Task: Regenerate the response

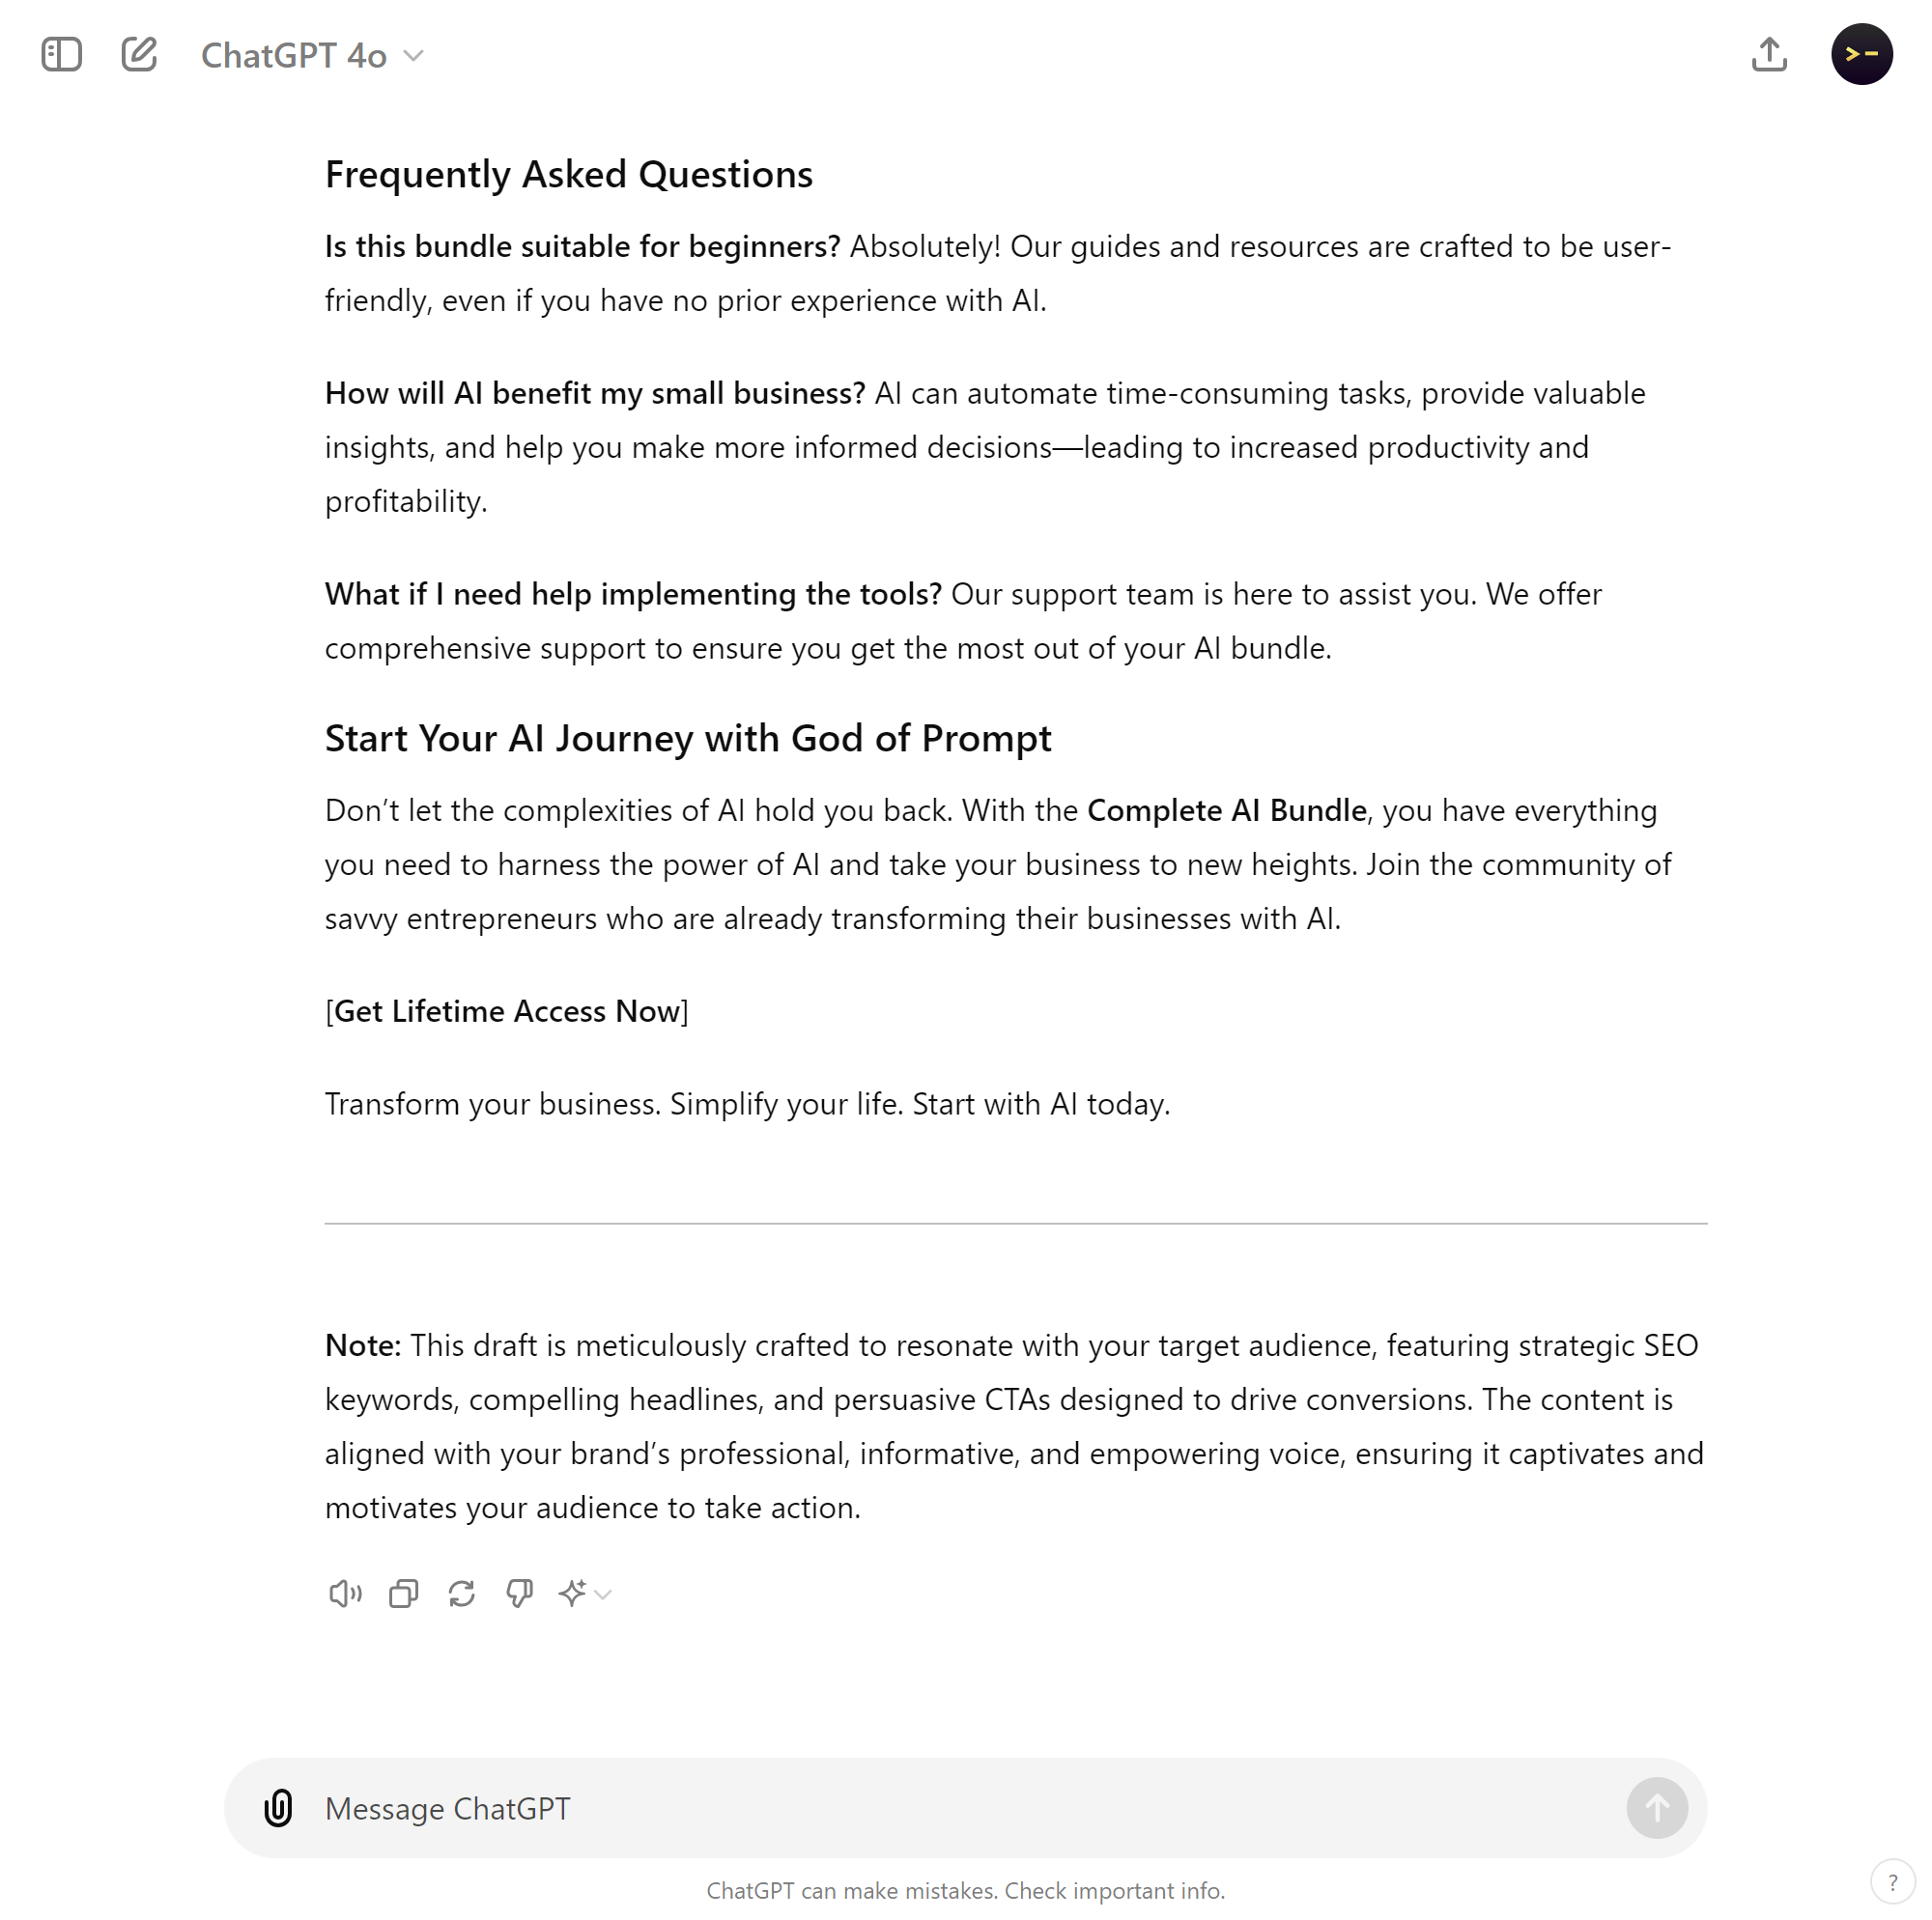Action: click(461, 1593)
